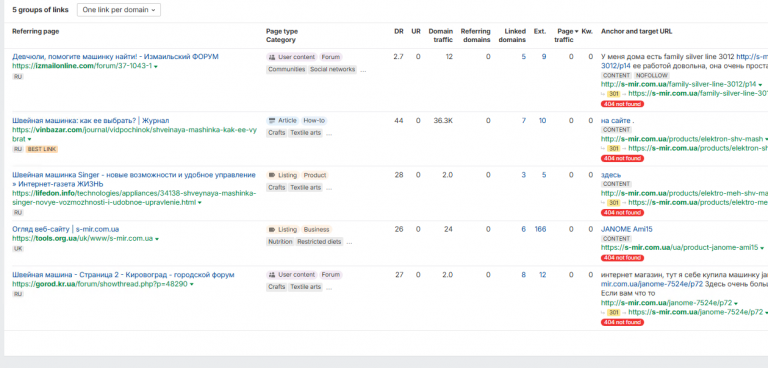Screen dimensions: 768x368
Task: Click the Communities category tag
Action: pyautogui.click(x=287, y=70)
